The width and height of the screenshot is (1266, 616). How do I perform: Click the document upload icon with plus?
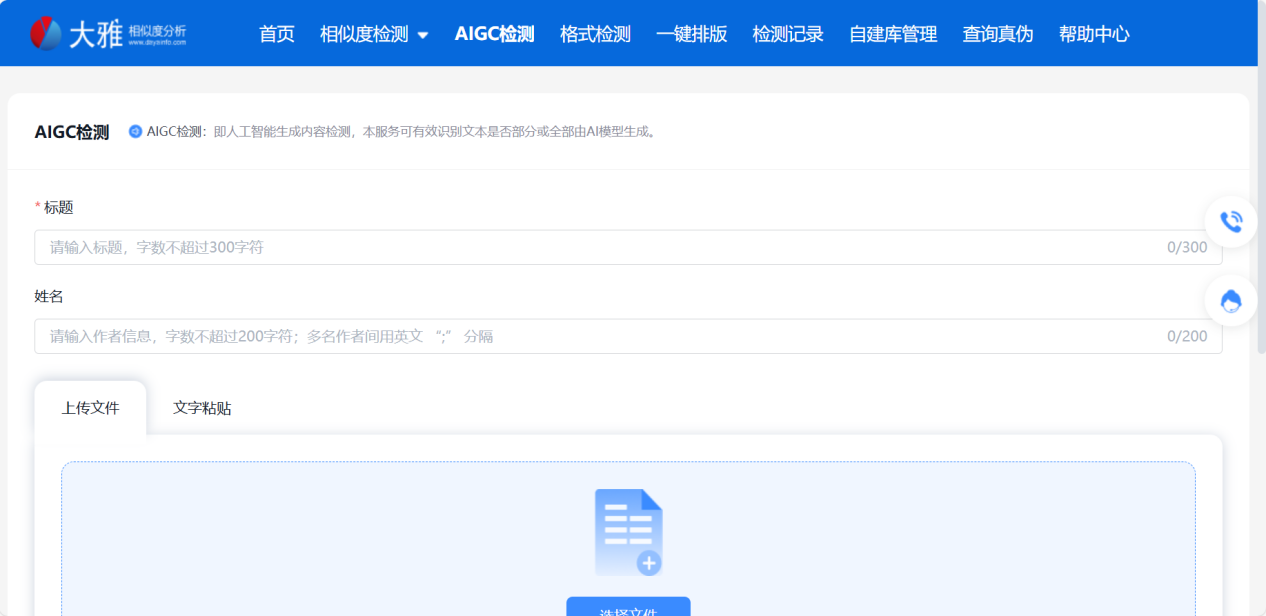(x=628, y=532)
